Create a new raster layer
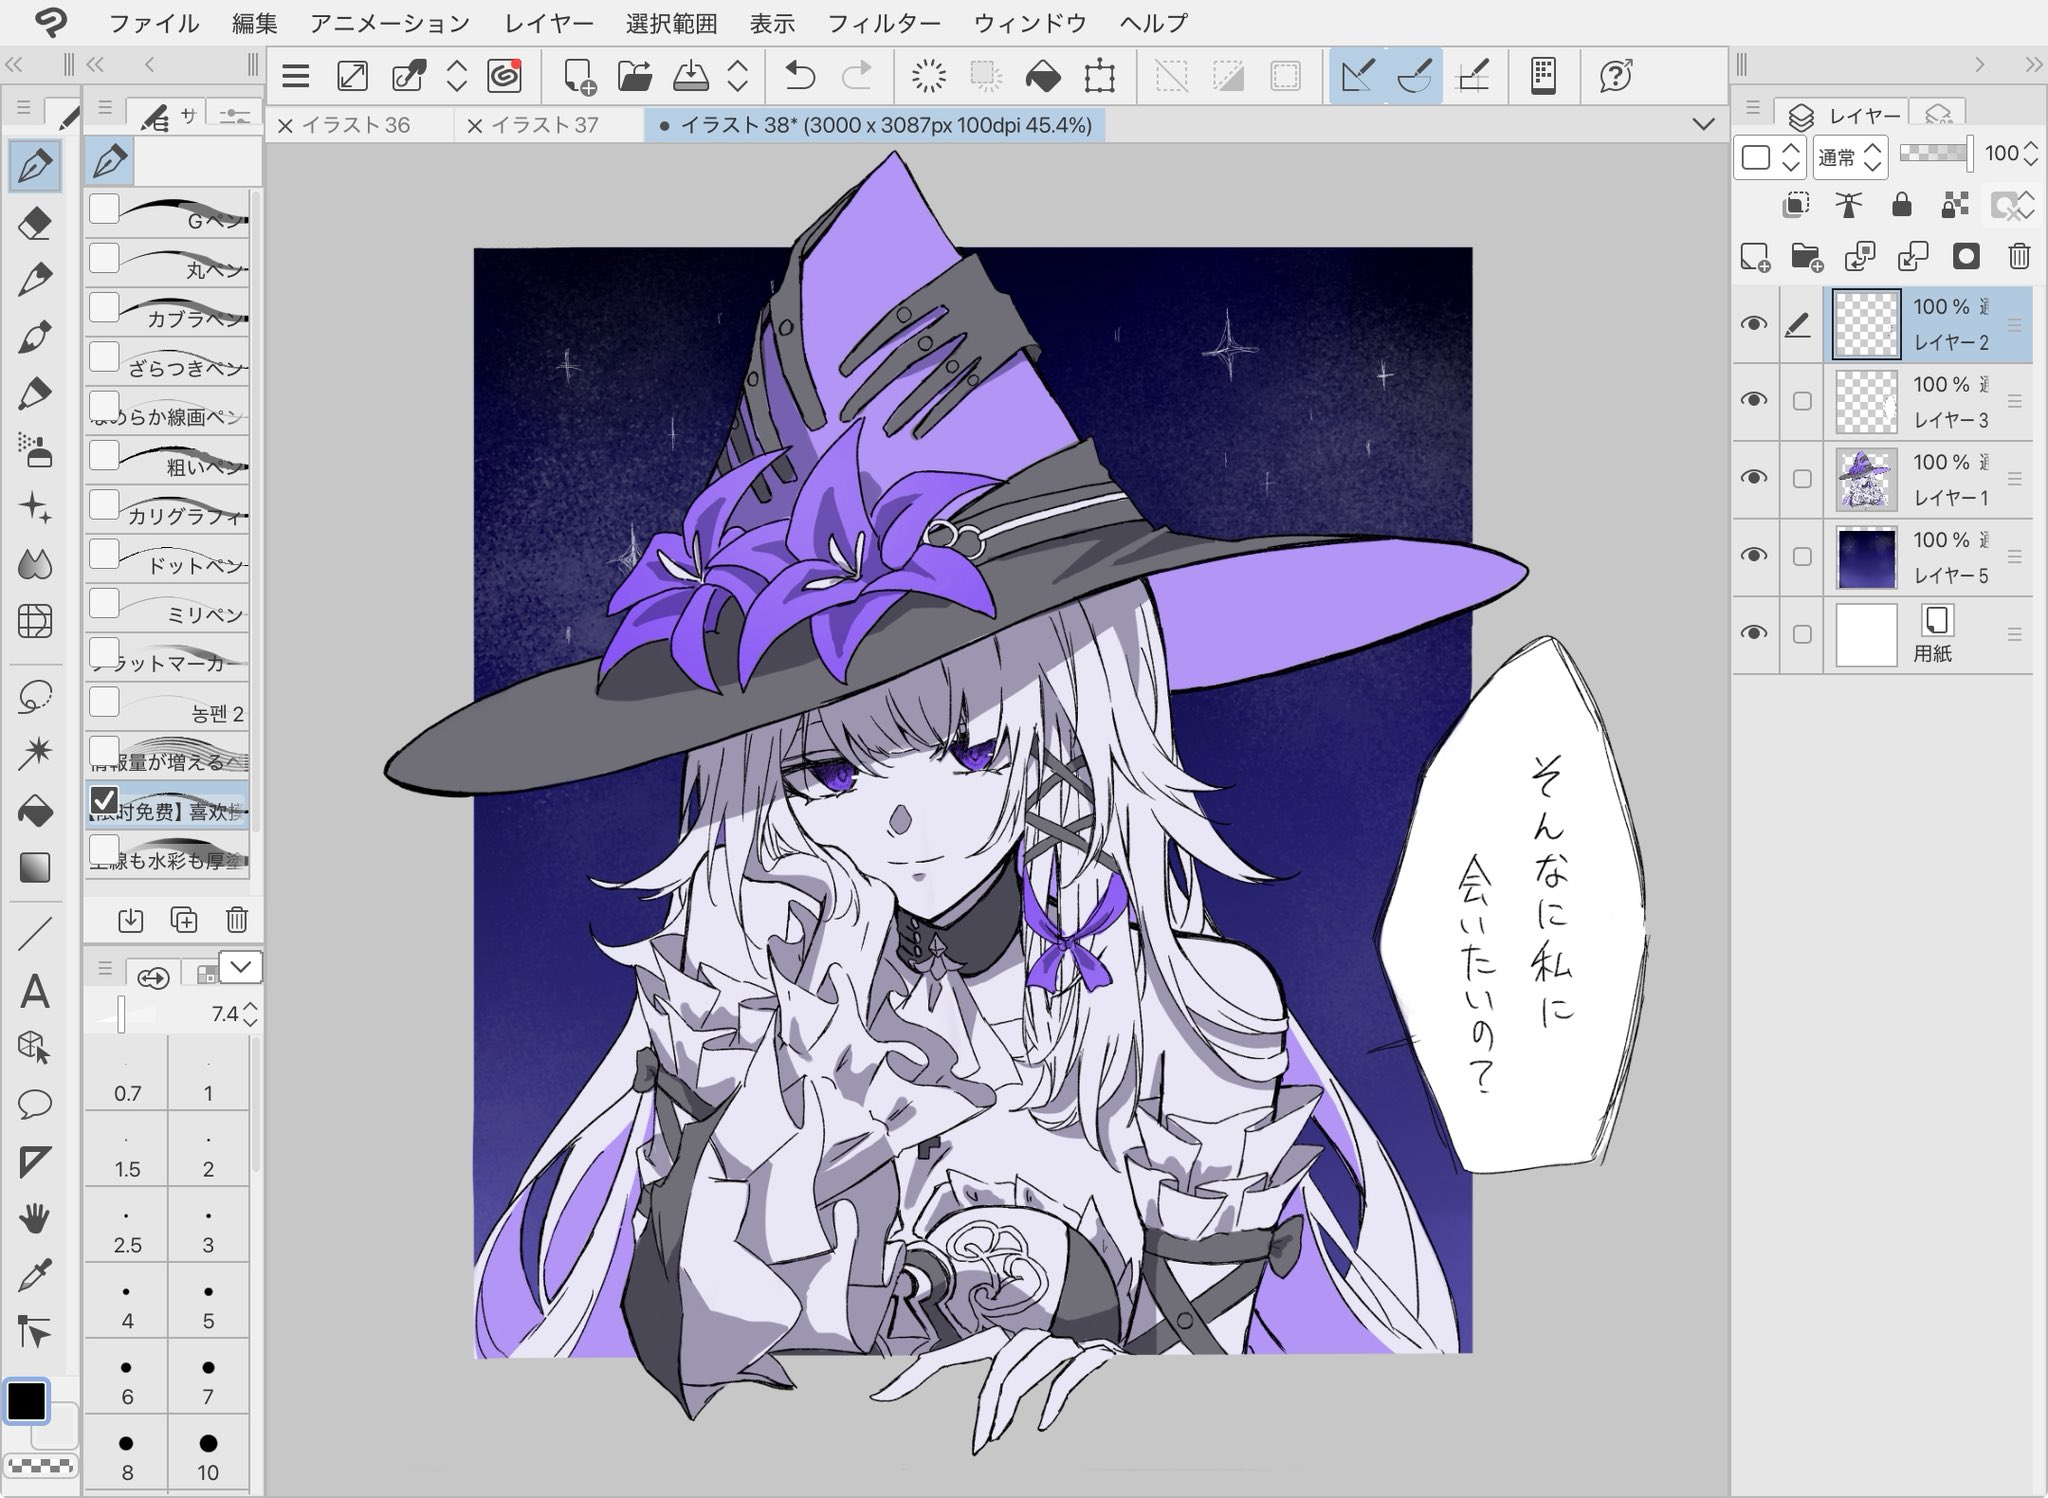This screenshot has height=1498, width=2048. (1754, 257)
